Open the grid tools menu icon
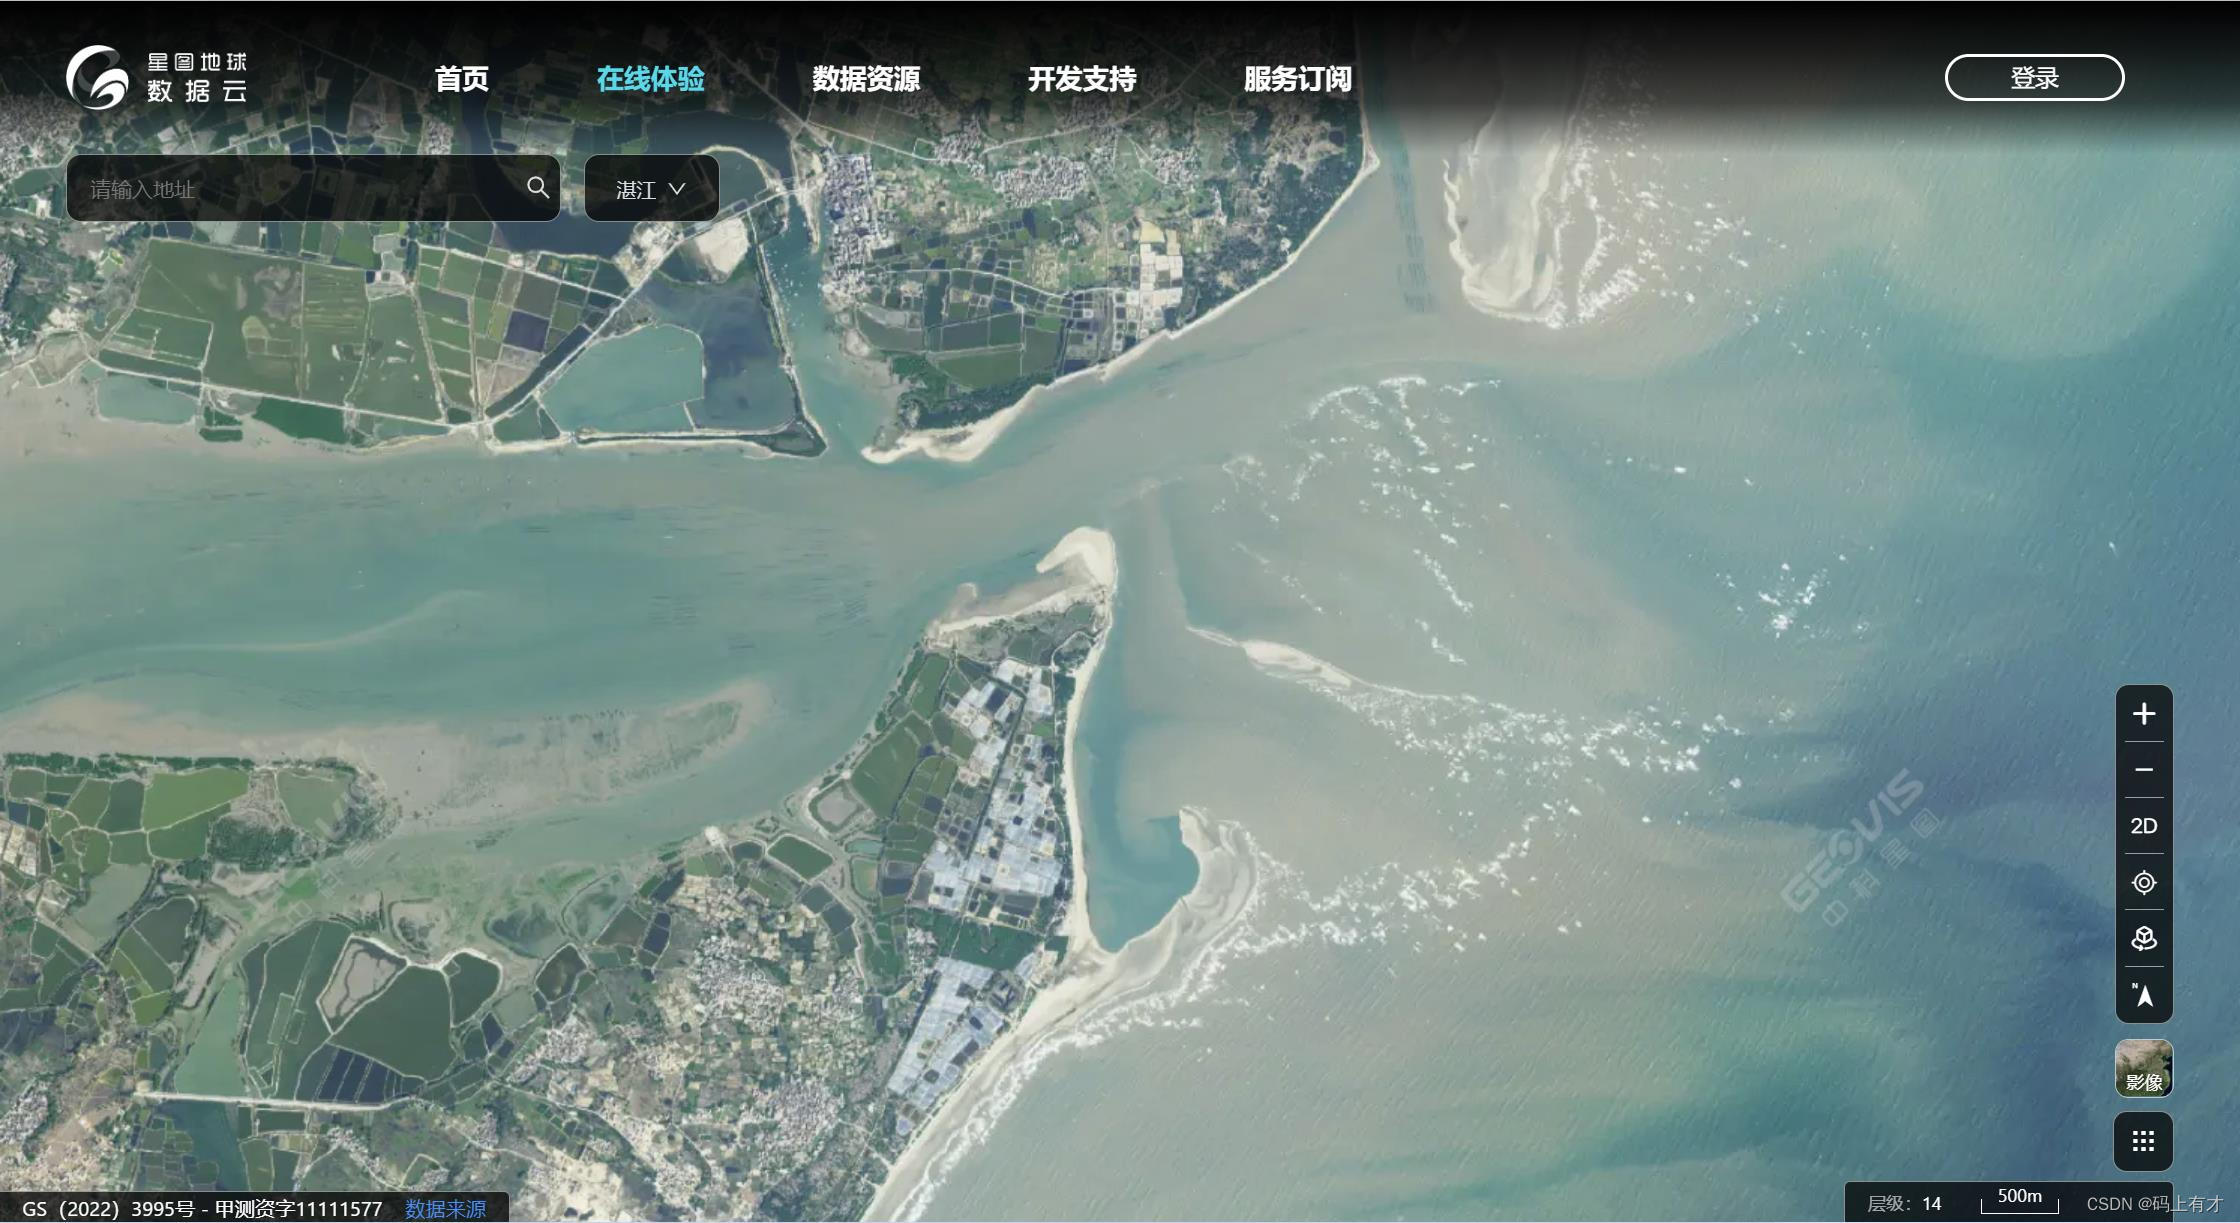The width and height of the screenshot is (2240, 1223). coord(2143,1141)
